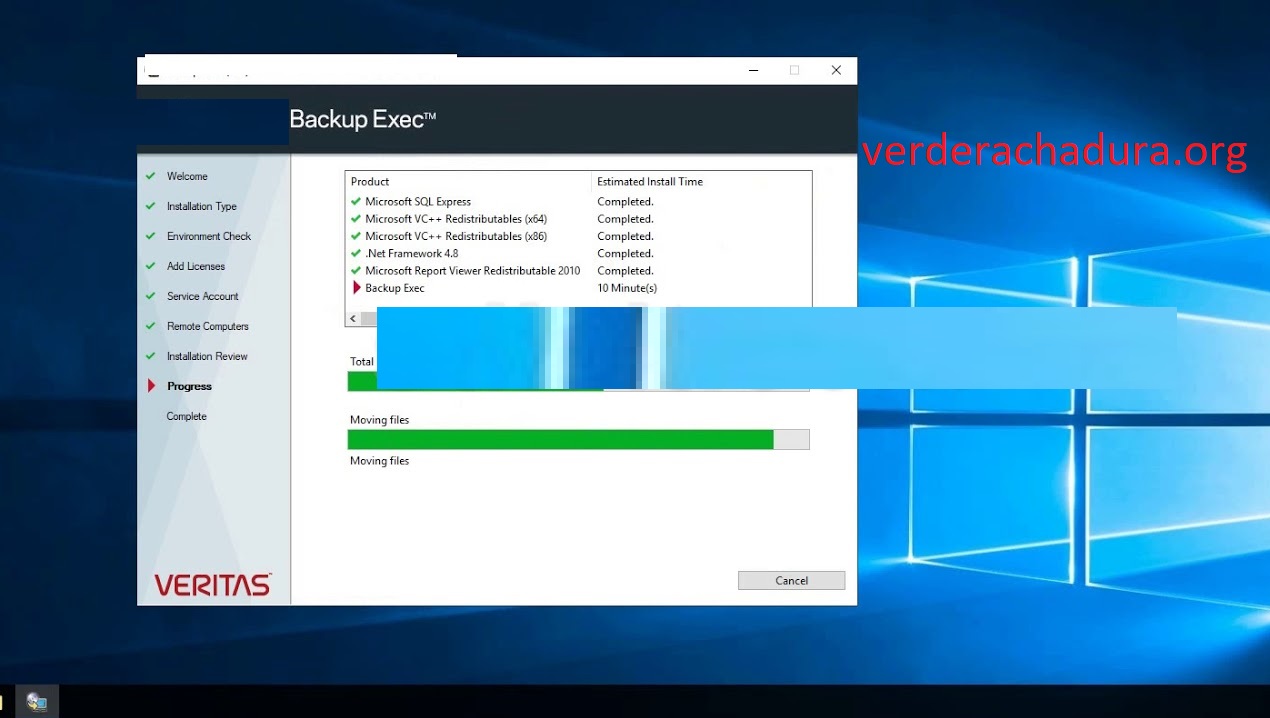Click the Product column header
1270x718 pixels.
[469, 182]
